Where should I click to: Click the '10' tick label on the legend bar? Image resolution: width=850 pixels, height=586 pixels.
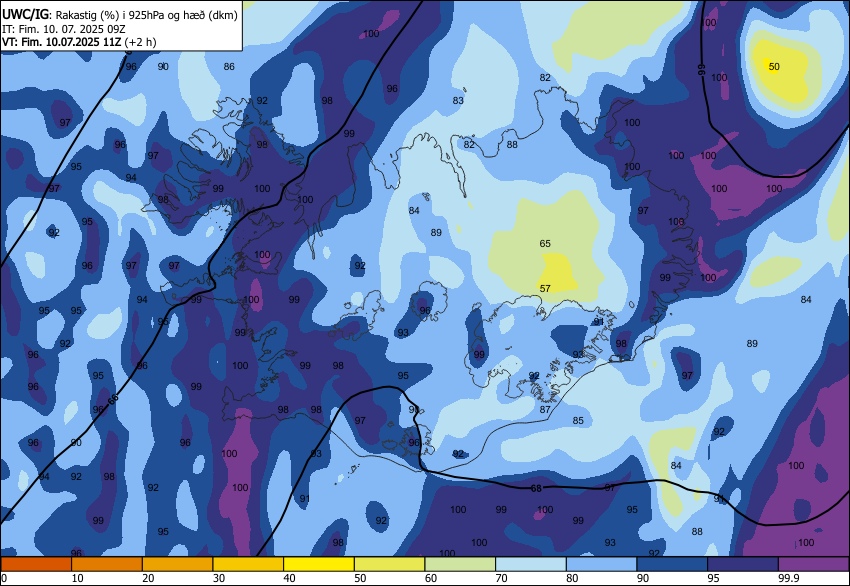[x=78, y=578]
